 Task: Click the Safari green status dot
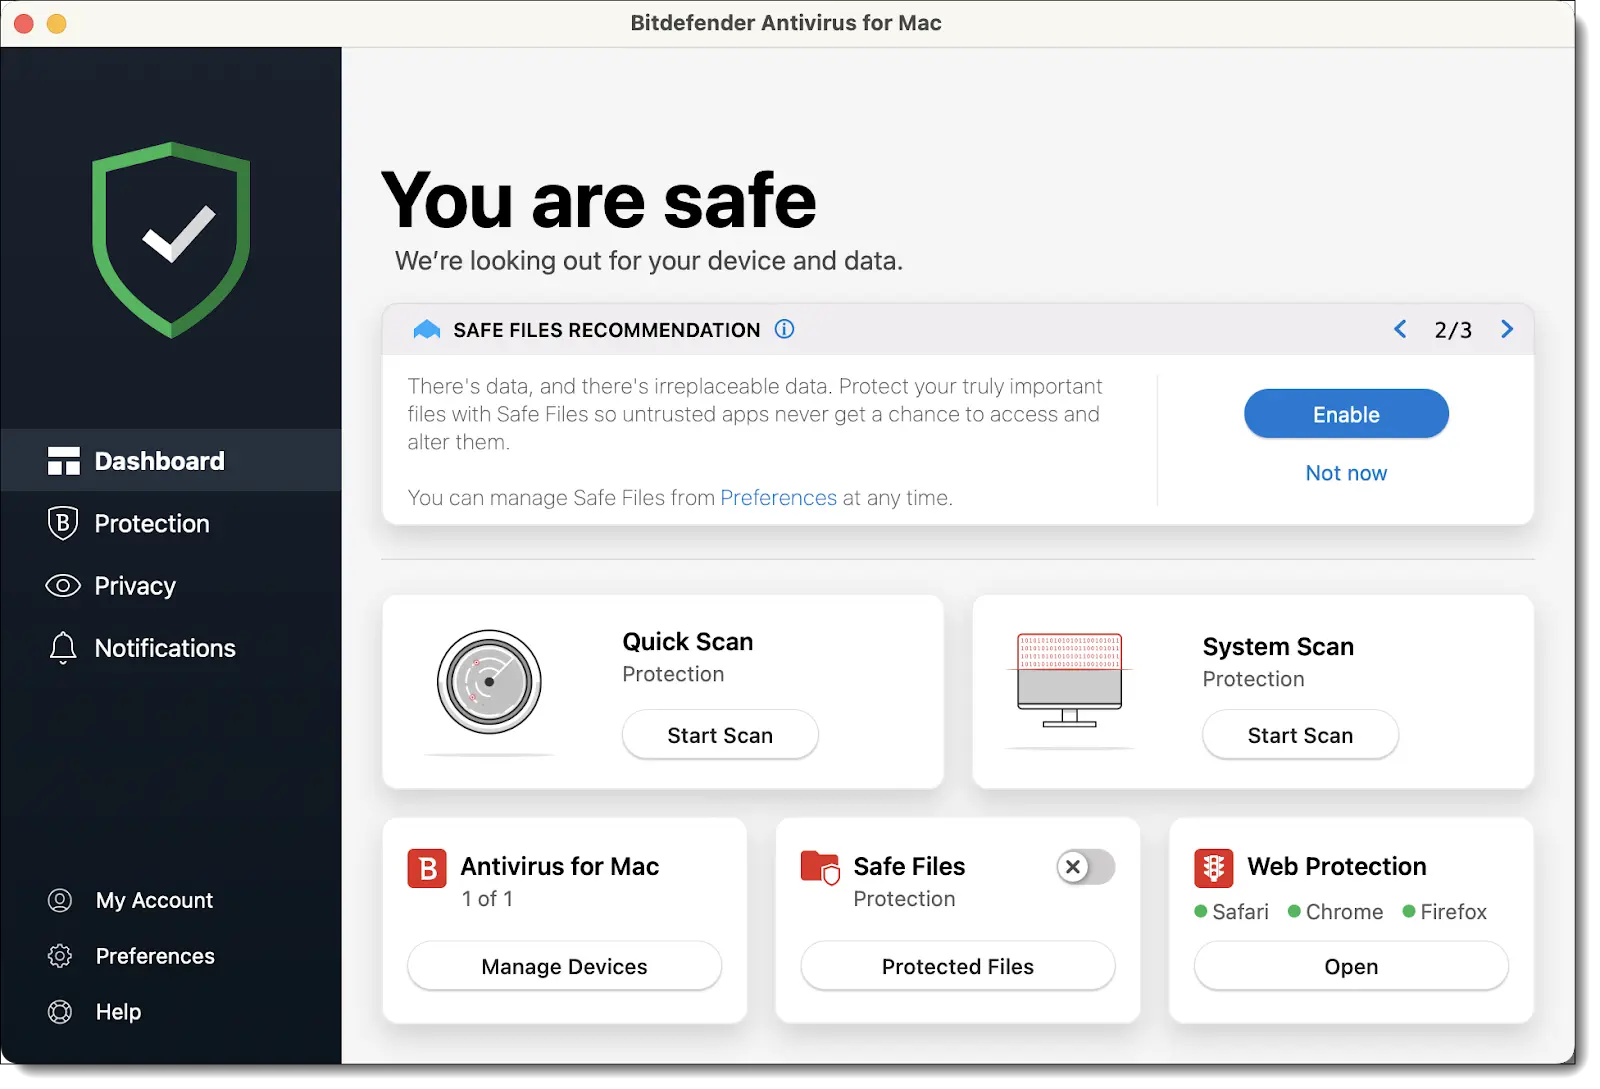pos(1201,911)
